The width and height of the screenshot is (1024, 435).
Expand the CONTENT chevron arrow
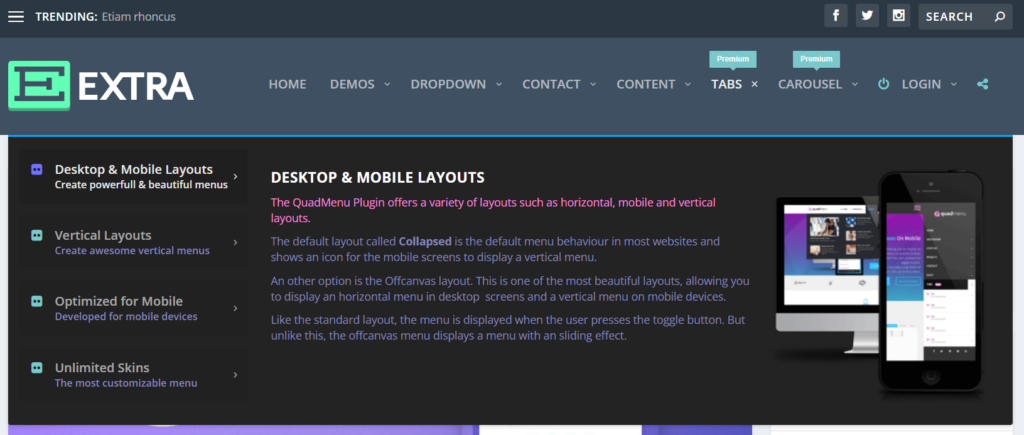(688, 84)
